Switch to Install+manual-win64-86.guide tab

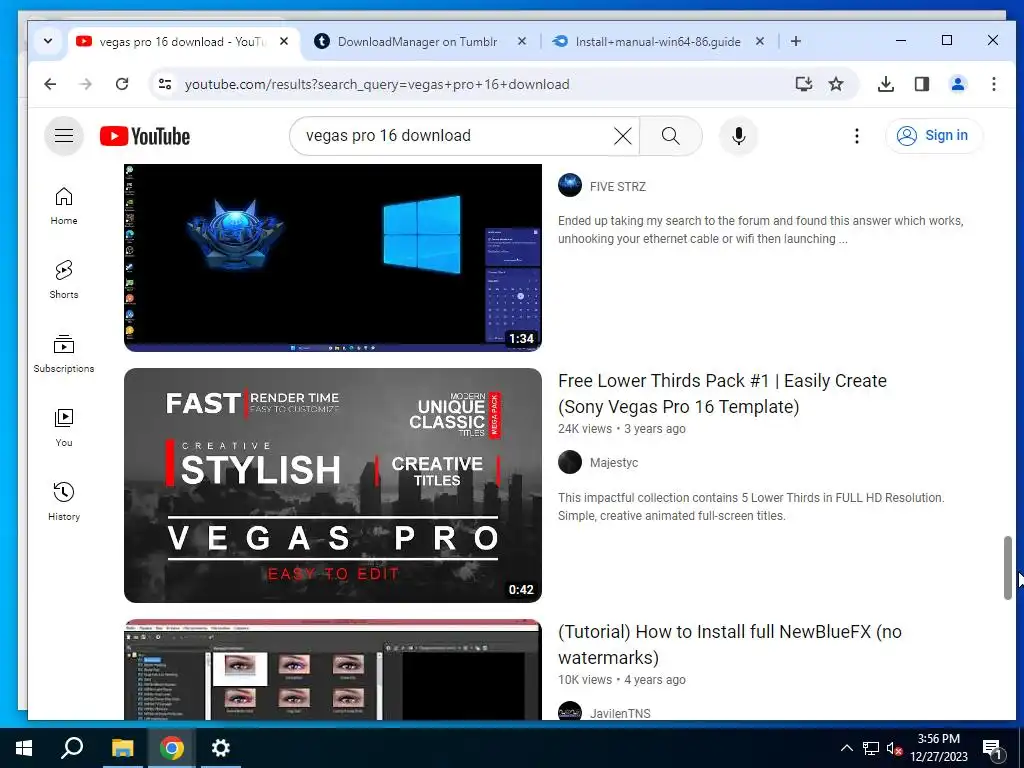point(658,42)
